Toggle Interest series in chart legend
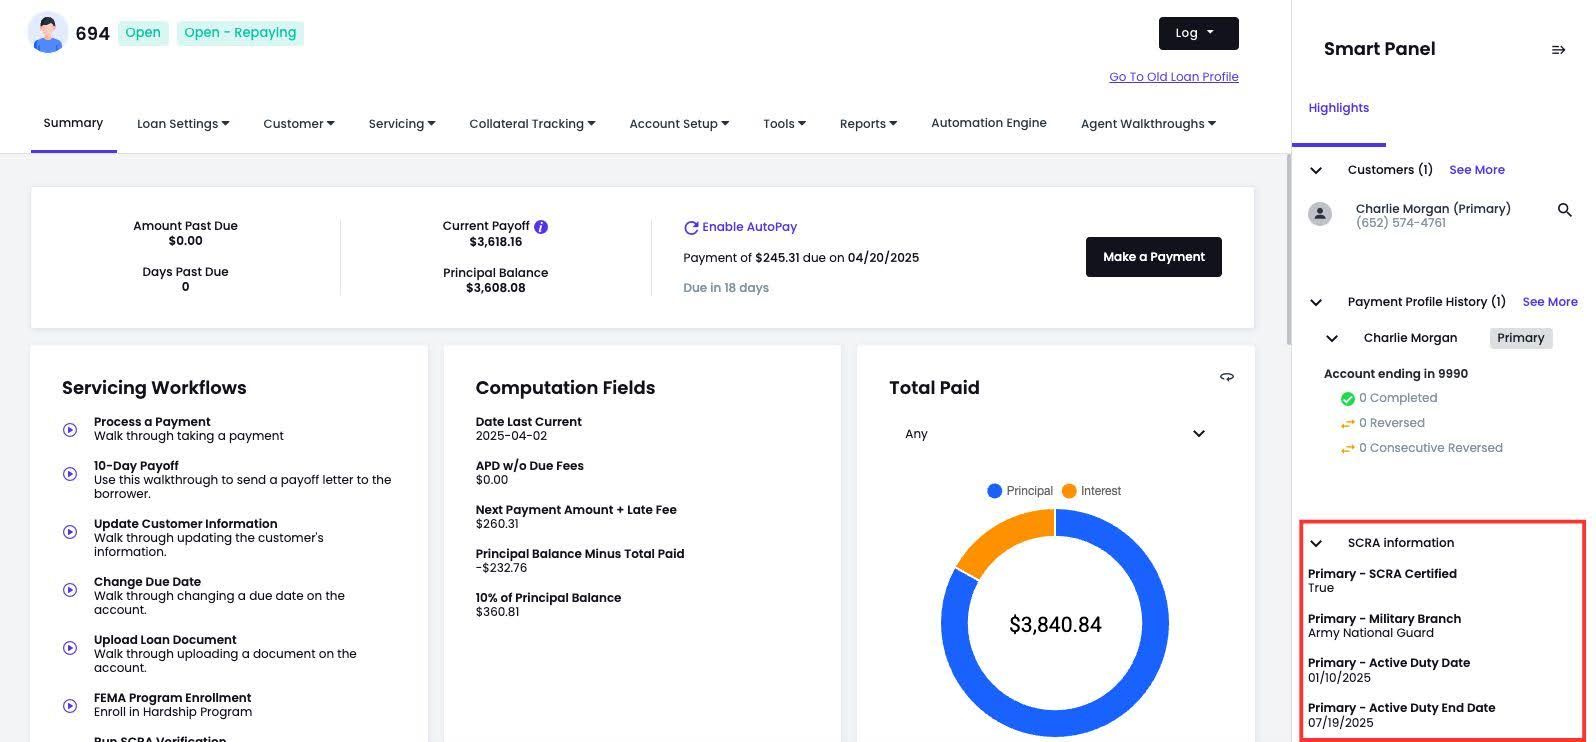Viewport: 1596px width, 742px height. pos(1091,491)
